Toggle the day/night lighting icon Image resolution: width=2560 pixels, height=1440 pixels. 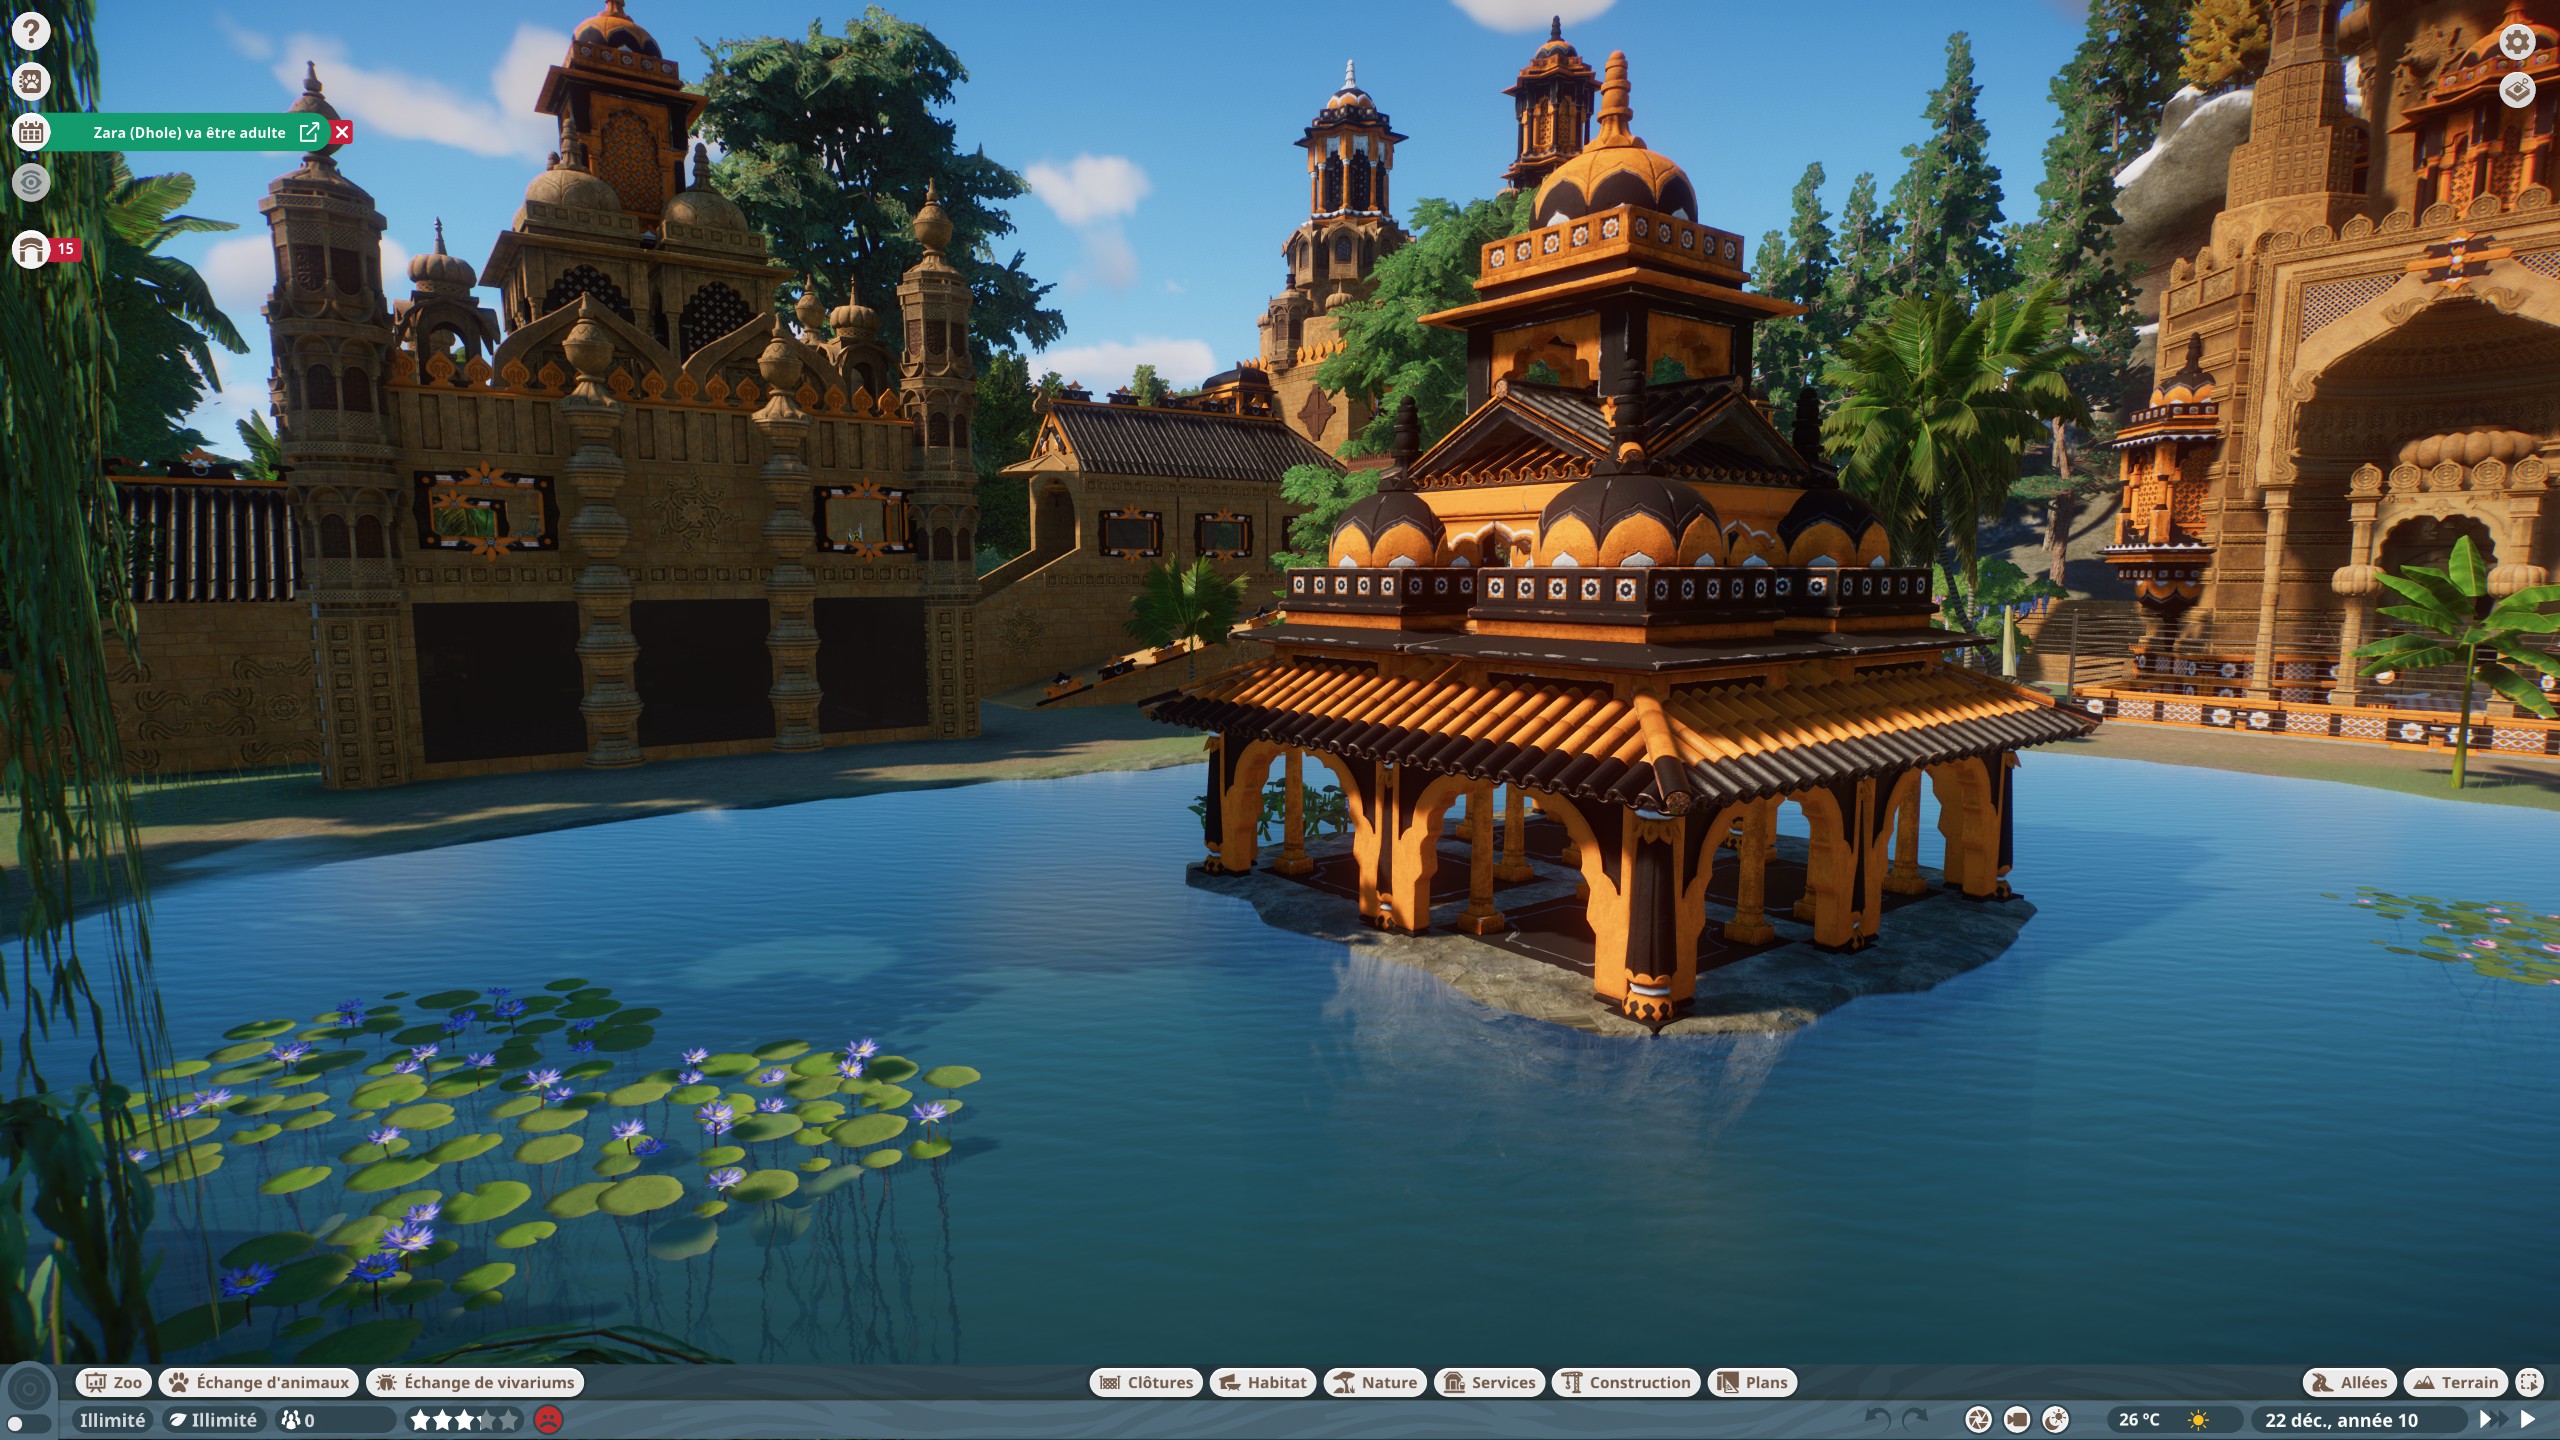[x=2055, y=1419]
